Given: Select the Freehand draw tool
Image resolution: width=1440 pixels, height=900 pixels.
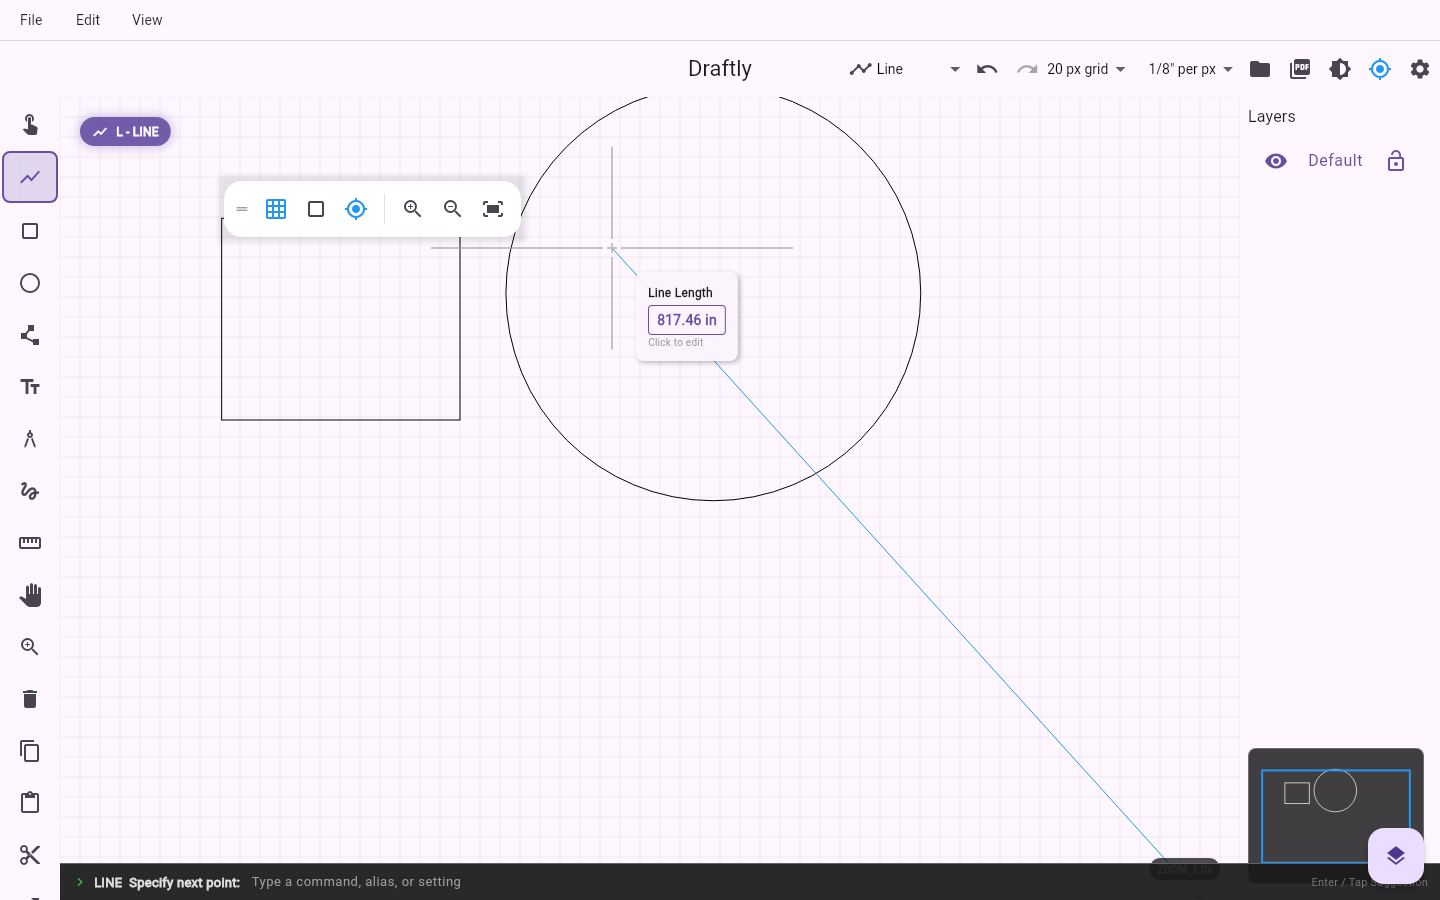Looking at the screenshot, I should coord(30,491).
